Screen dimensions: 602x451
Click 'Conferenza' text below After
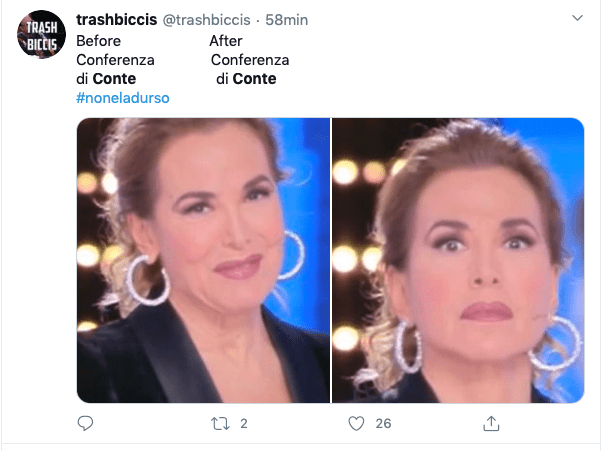click(x=250, y=60)
